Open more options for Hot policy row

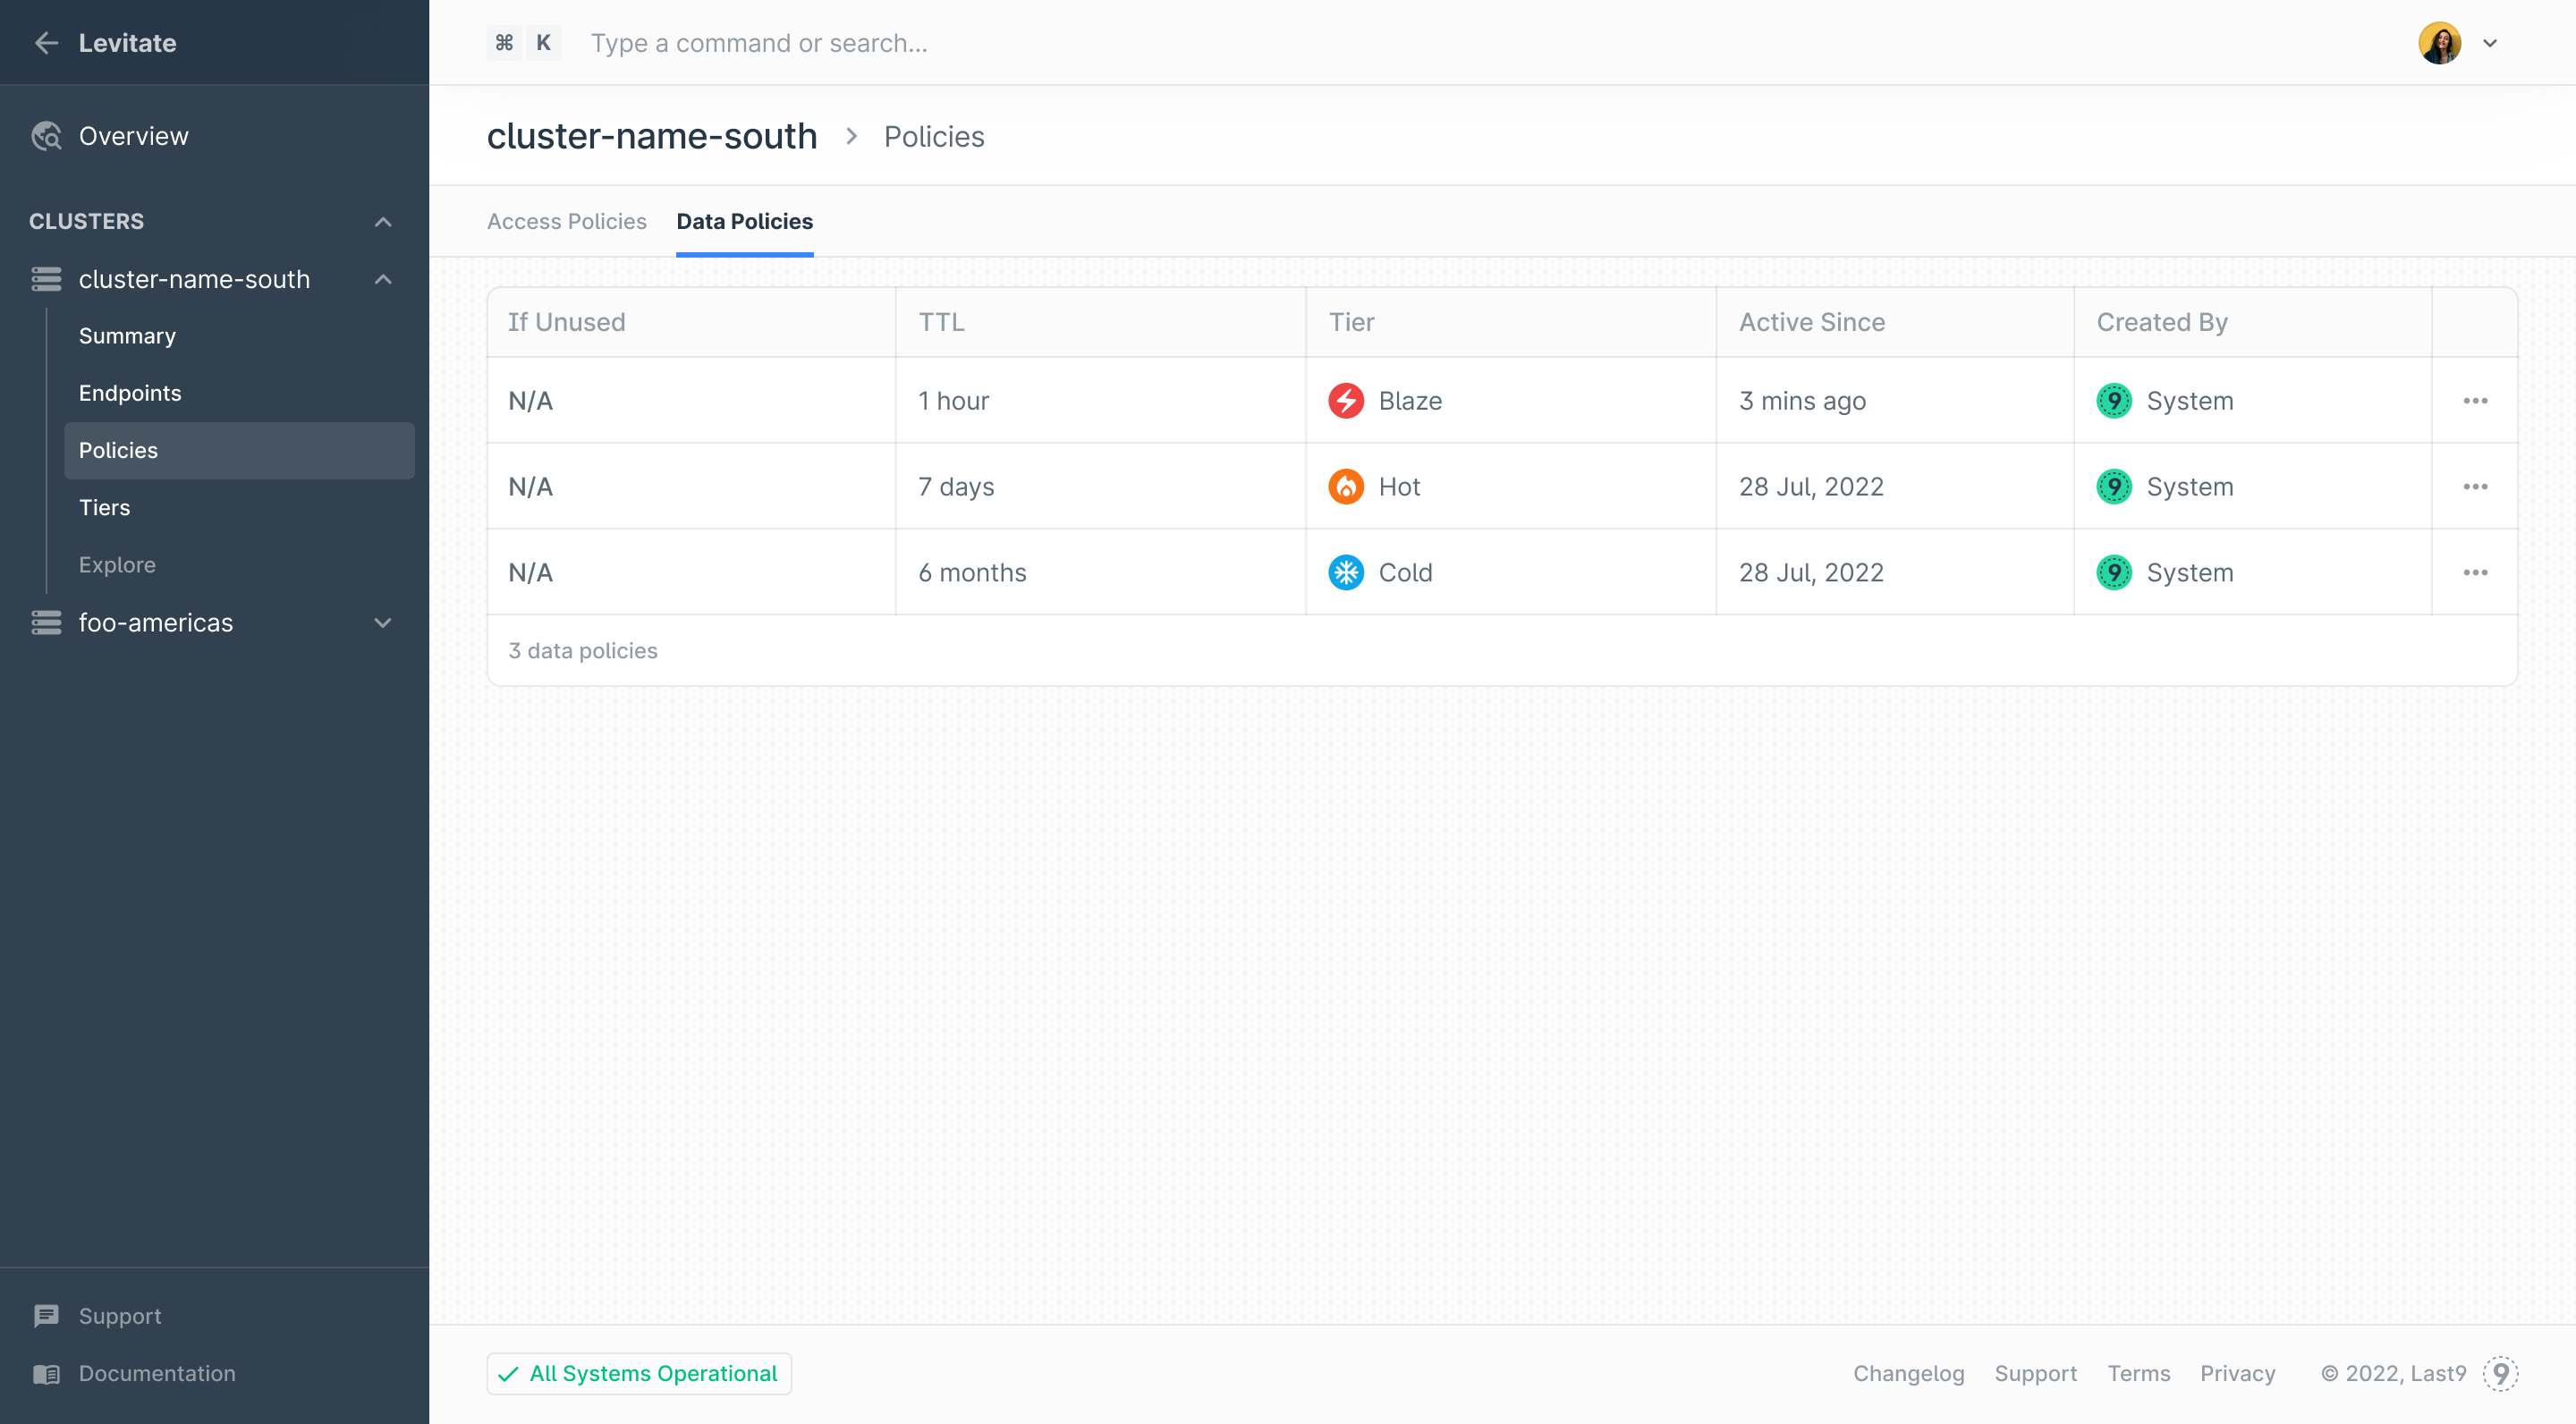point(2475,487)
